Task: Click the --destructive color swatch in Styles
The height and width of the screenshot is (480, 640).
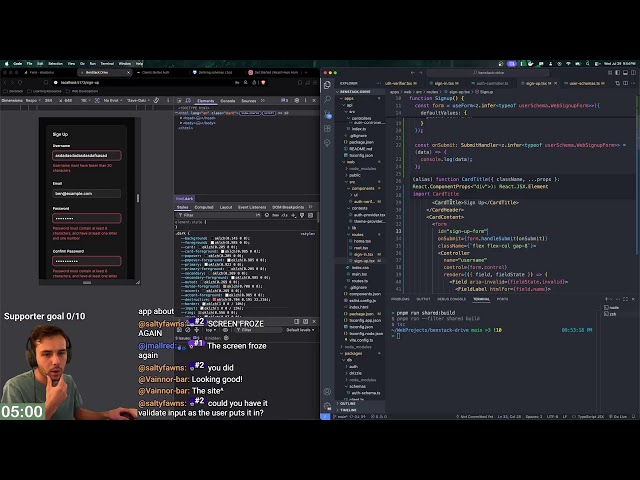Action: (214, 299)
